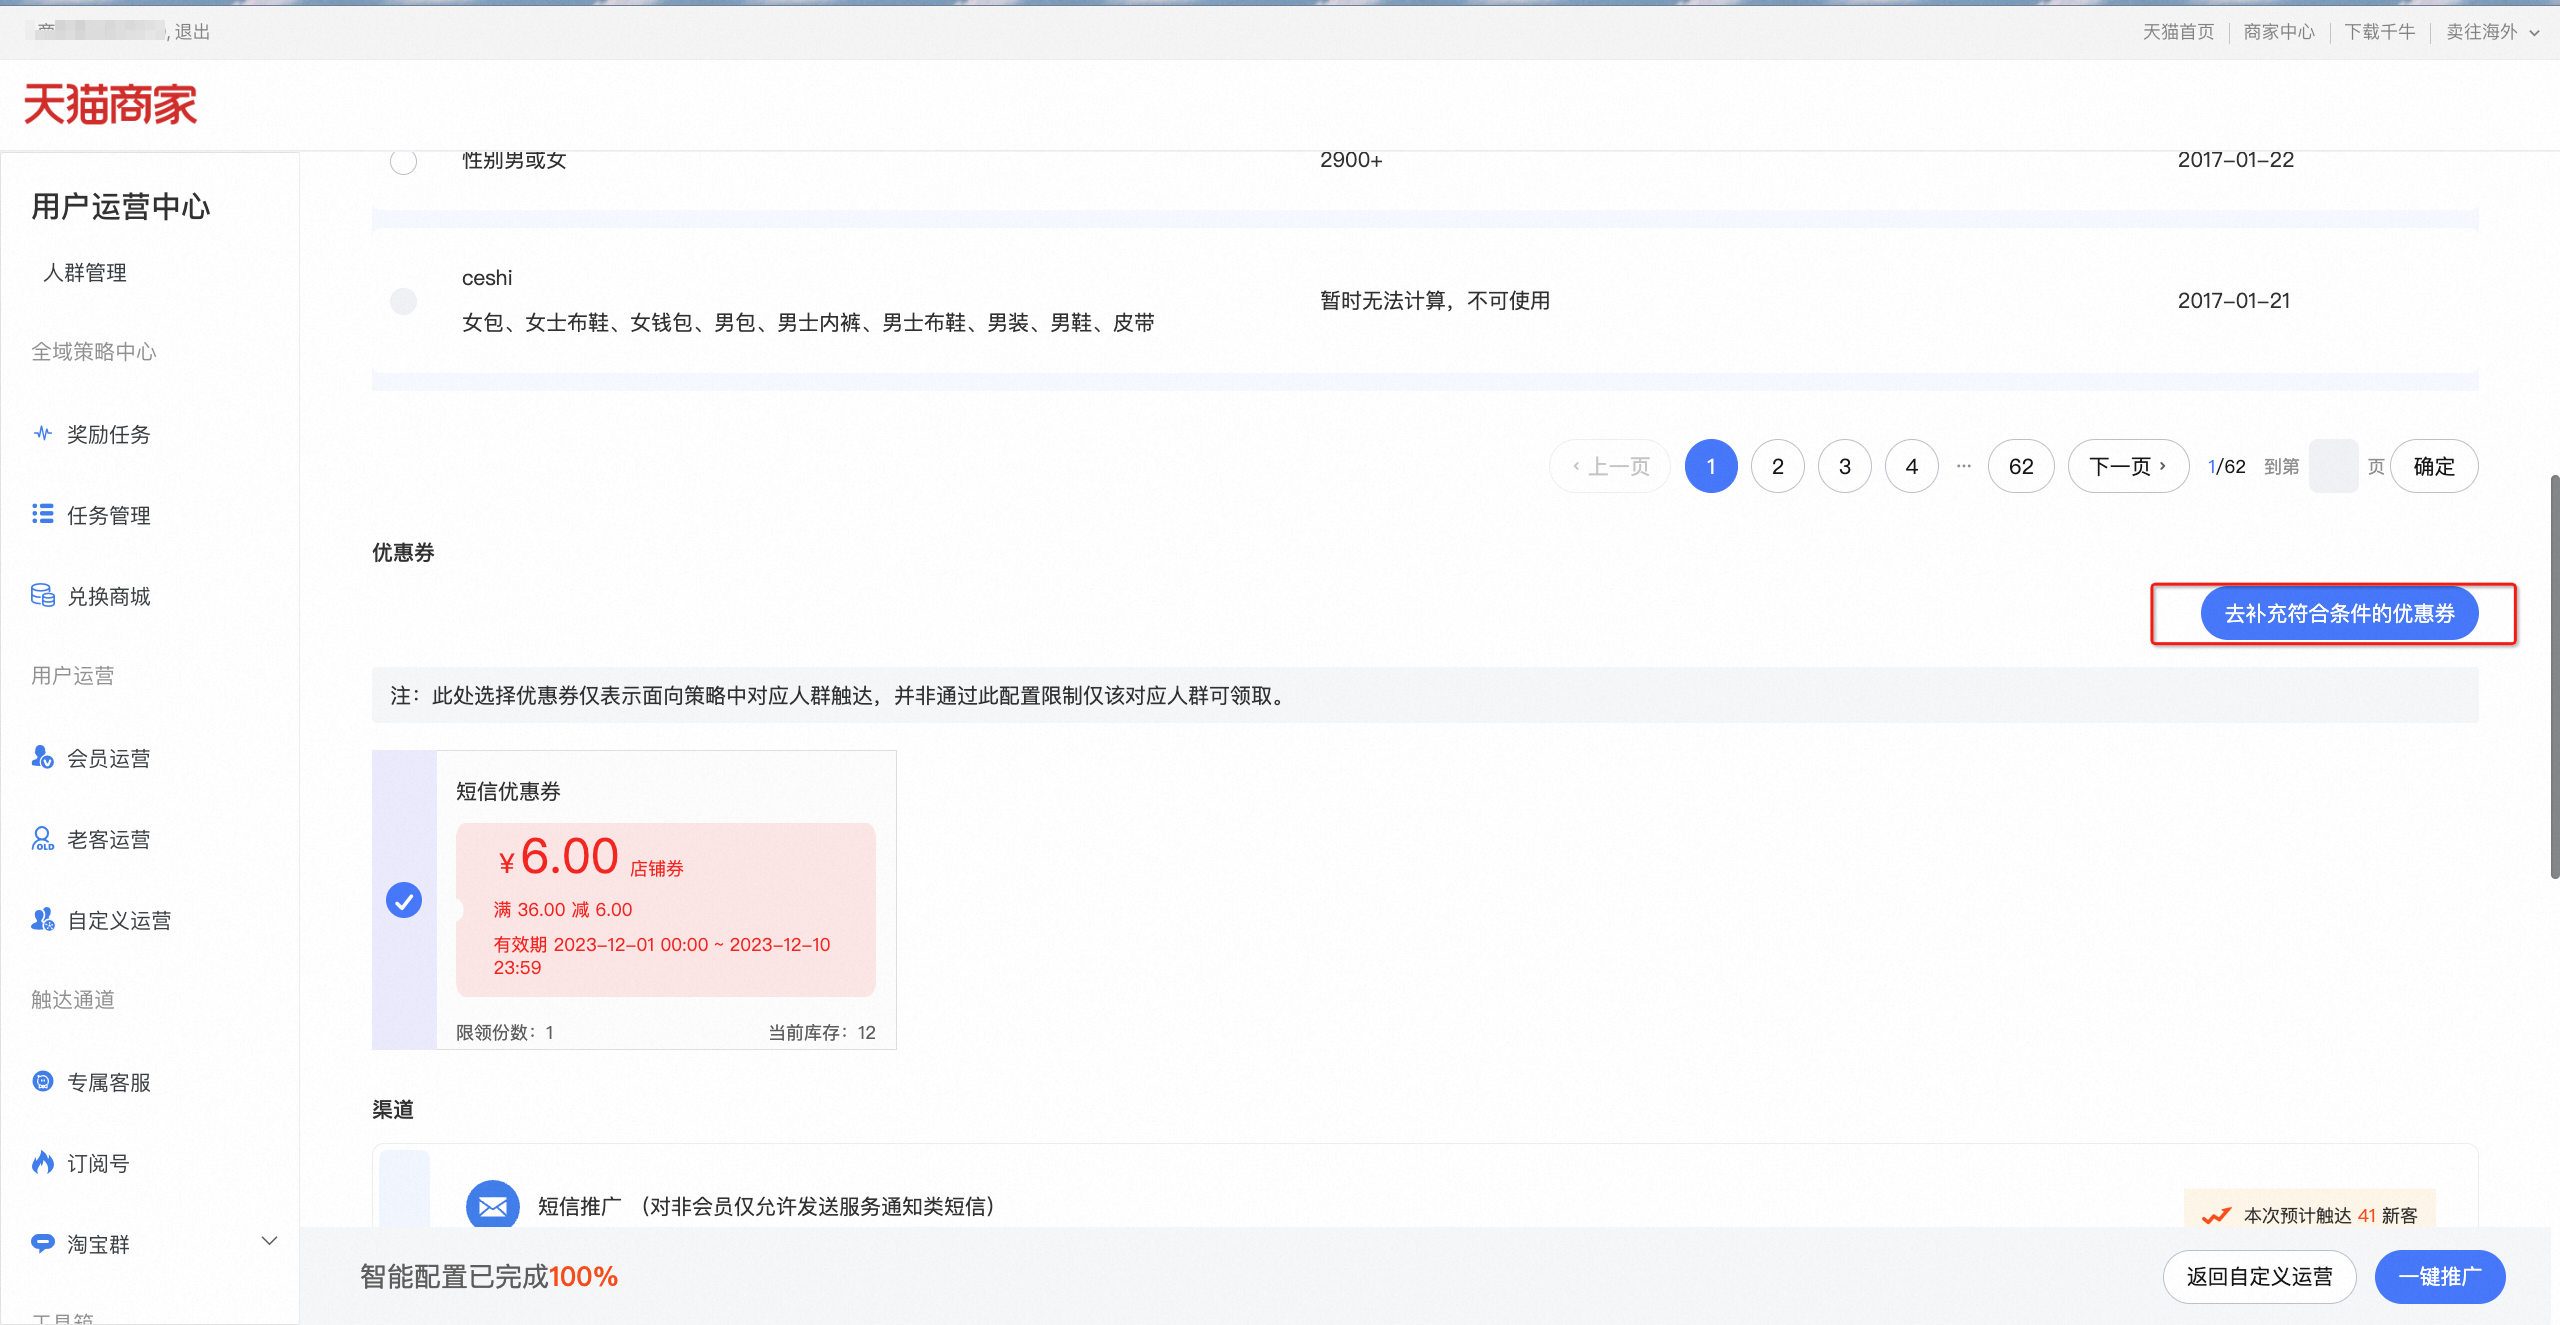Click the 会员运营 user icon

pyautogui.click(x=43, y=757)
